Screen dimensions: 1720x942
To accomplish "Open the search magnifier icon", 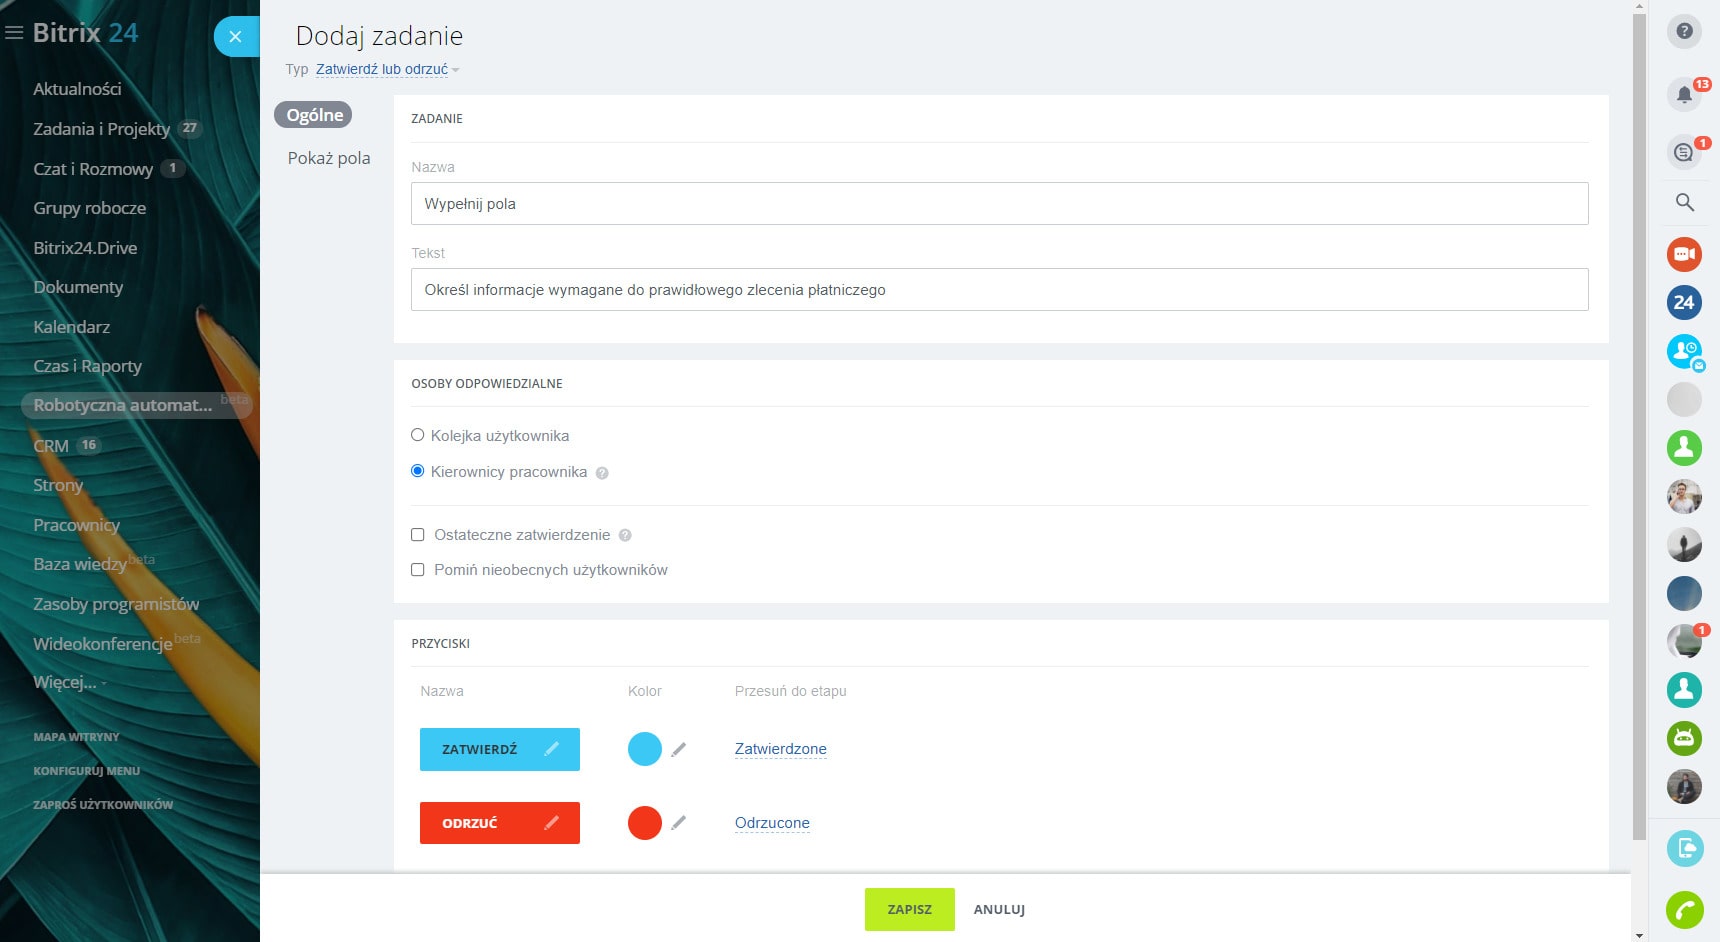I will coord(1684,203).
